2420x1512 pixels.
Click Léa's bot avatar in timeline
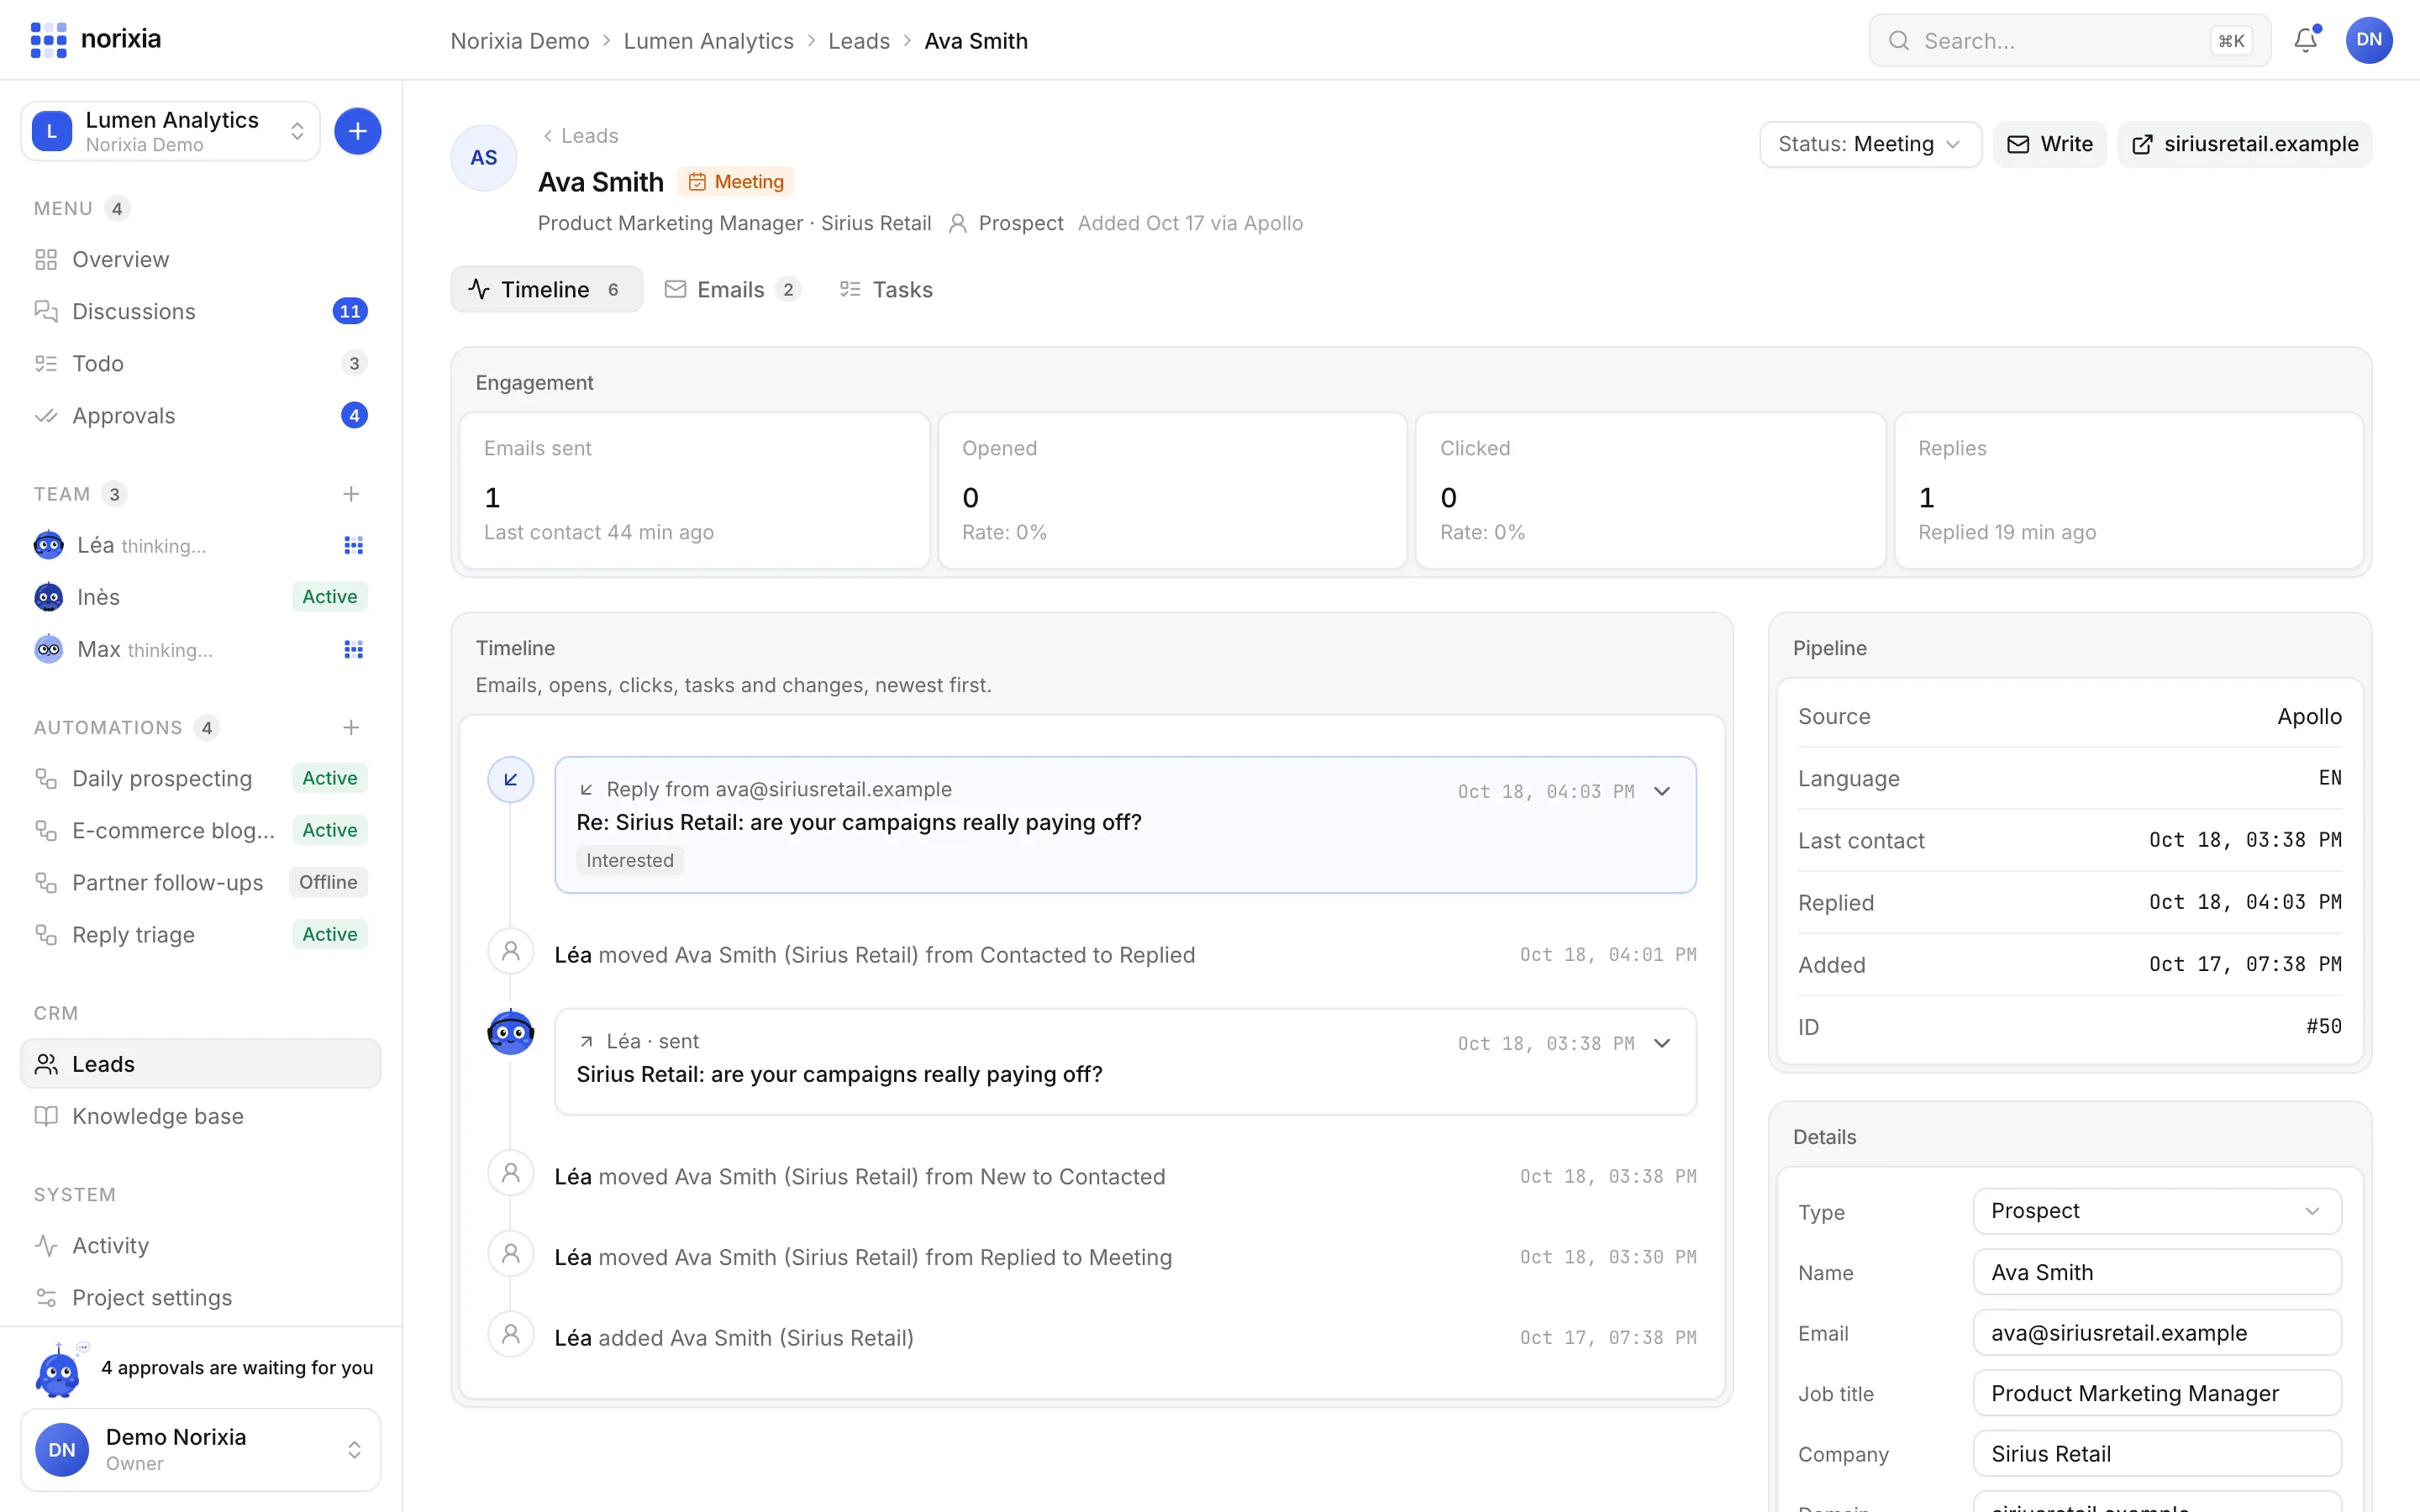tap(510, 1032)
